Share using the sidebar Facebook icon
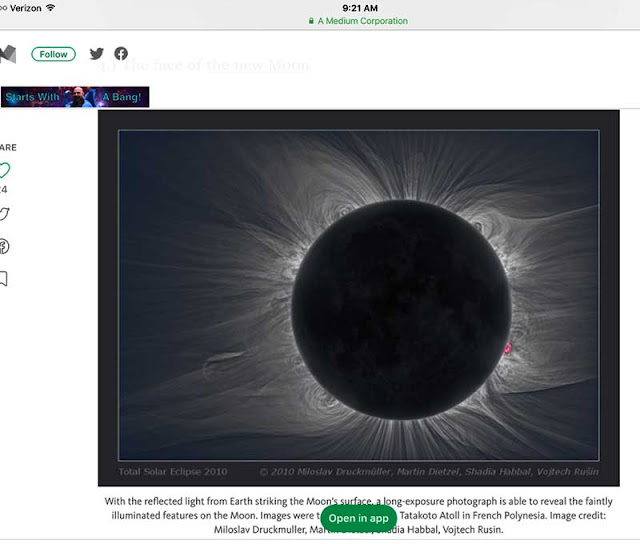 coord(4,246)
